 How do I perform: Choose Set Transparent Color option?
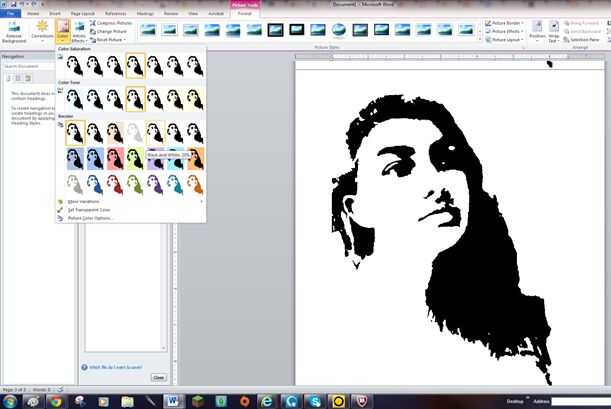coord(89,209)
